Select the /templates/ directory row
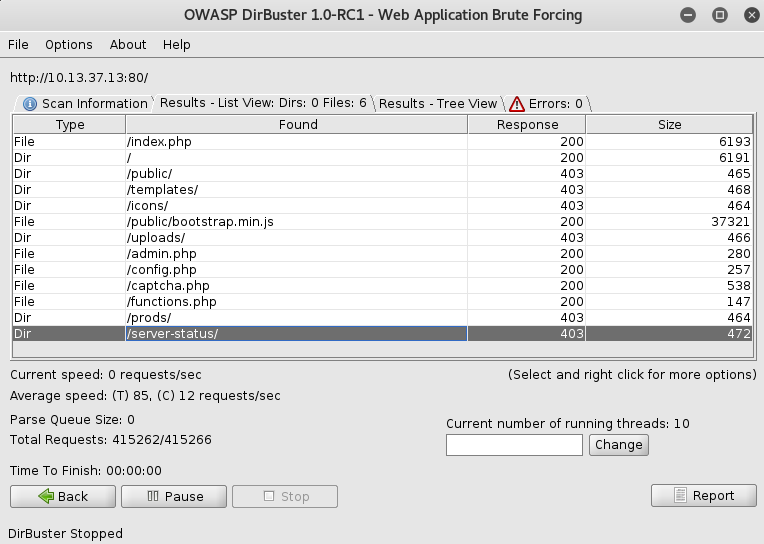The image size is (764, 544). [382, 190]
